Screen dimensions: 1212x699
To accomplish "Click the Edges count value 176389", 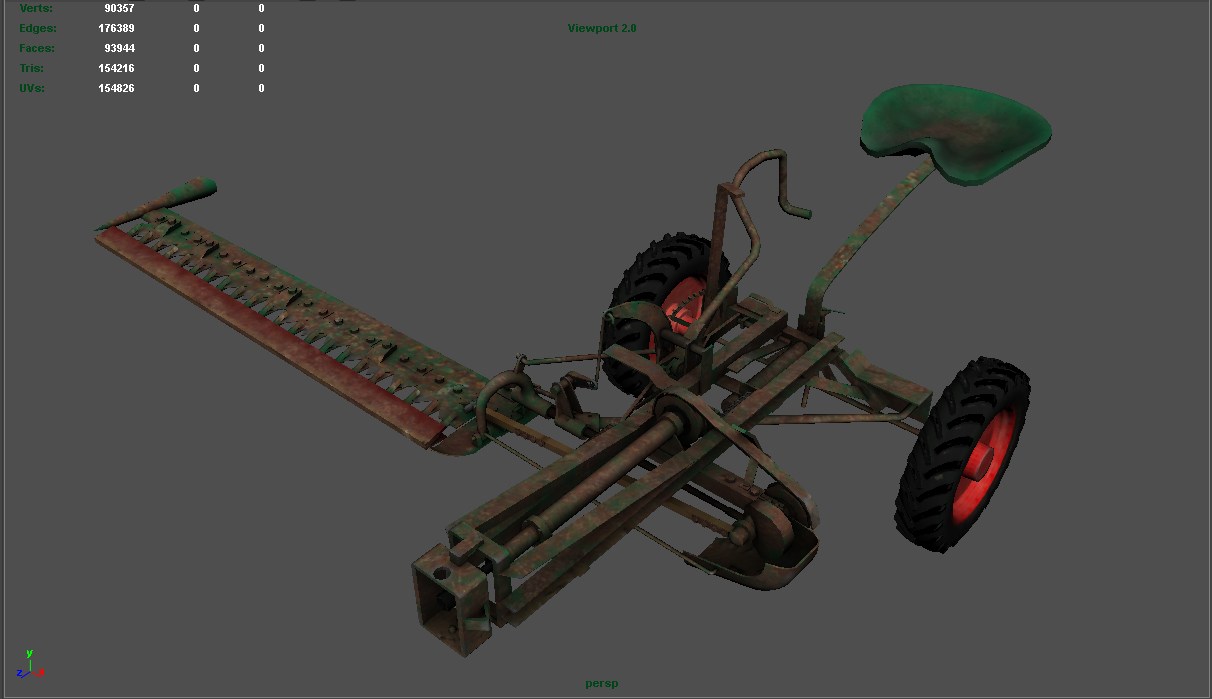I will point(116,28).
